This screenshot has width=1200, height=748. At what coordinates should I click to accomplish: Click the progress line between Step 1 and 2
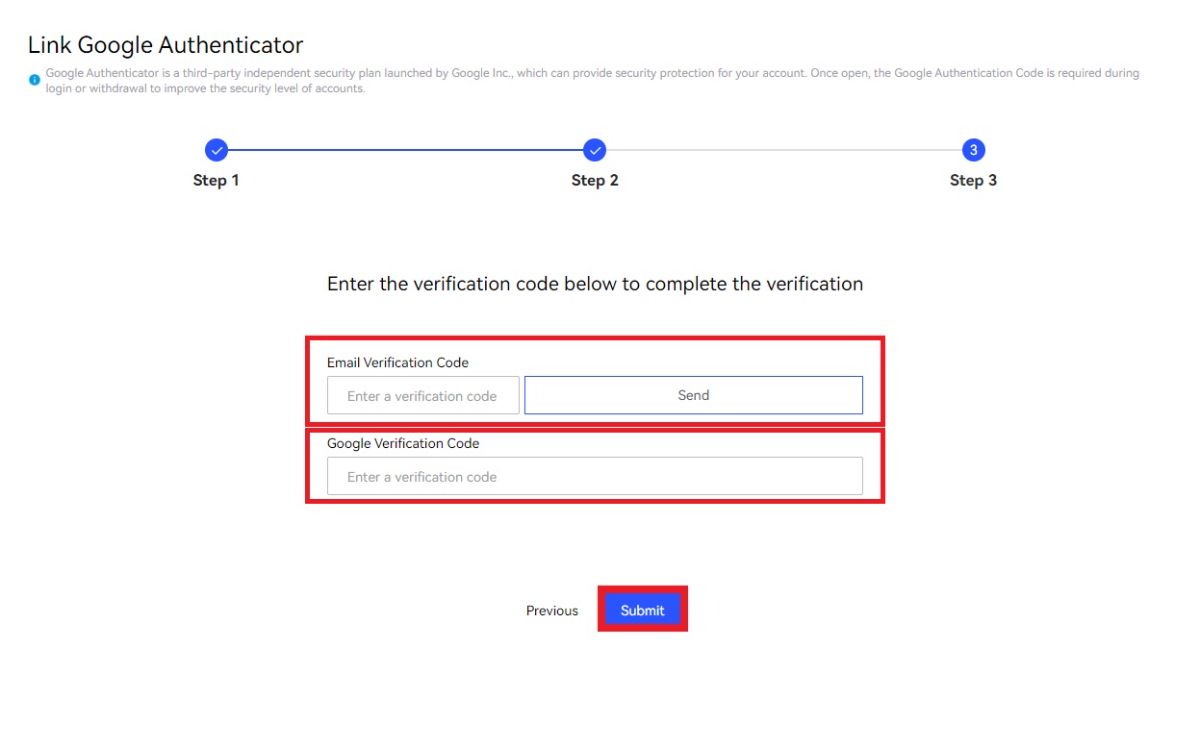tap(405, 150)
